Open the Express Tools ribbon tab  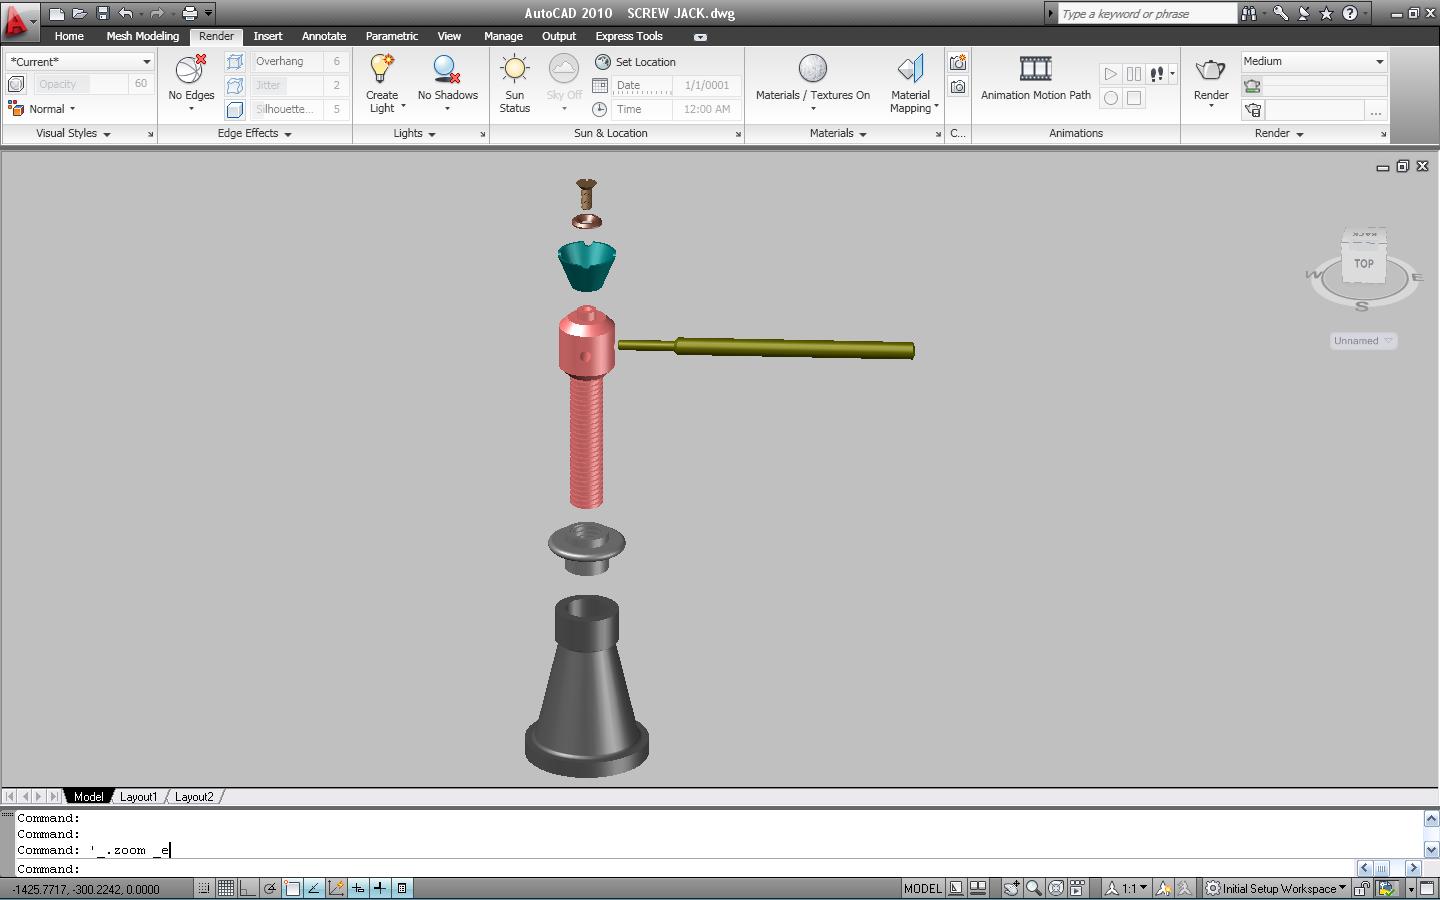coord(629,36)
